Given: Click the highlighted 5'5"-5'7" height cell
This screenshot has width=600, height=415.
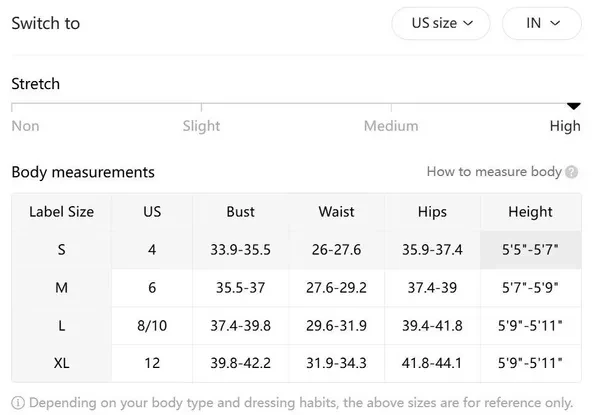Looking at the screenshot, I should (530, 250).
